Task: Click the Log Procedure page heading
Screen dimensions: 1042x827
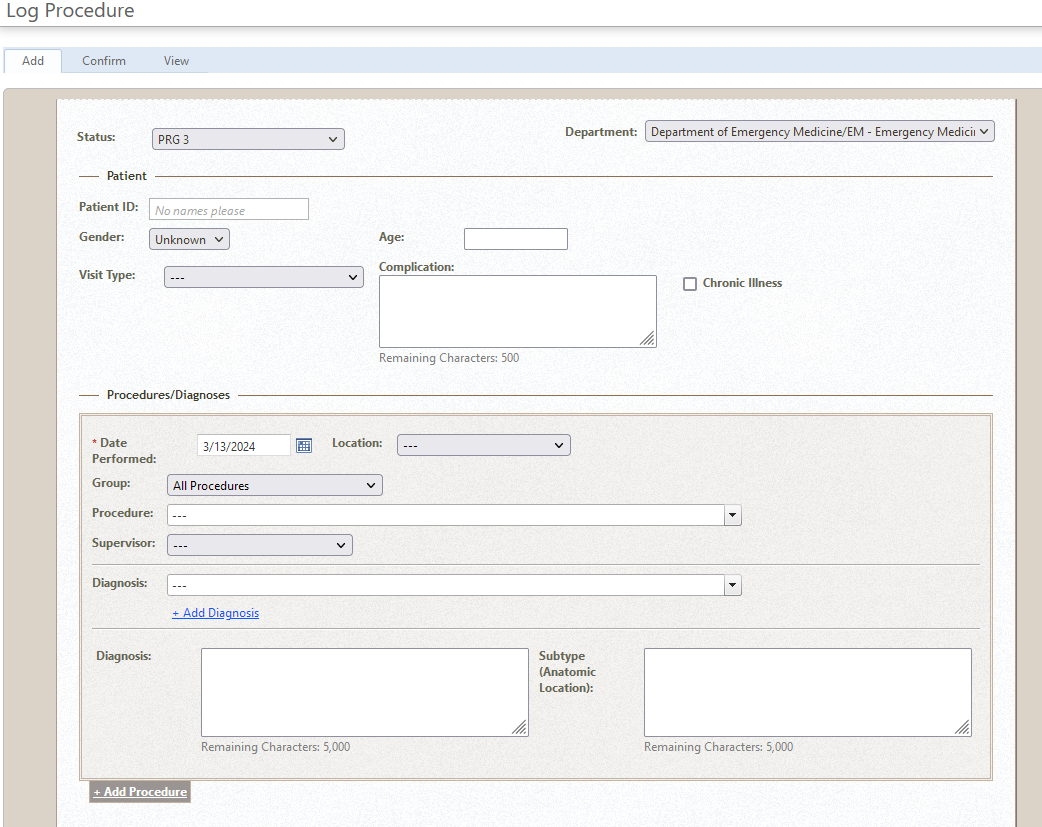Action: click(x=70, y=11)
